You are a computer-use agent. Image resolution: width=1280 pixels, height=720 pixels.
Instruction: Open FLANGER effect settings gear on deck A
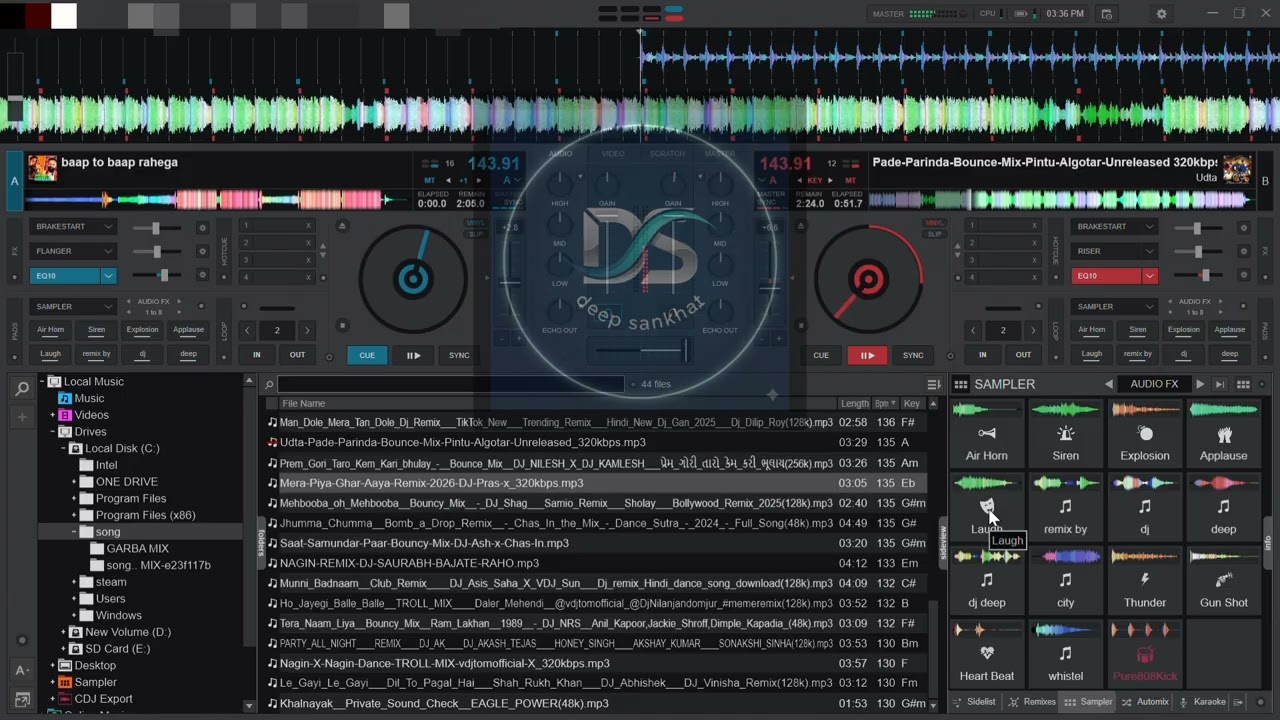202,251
